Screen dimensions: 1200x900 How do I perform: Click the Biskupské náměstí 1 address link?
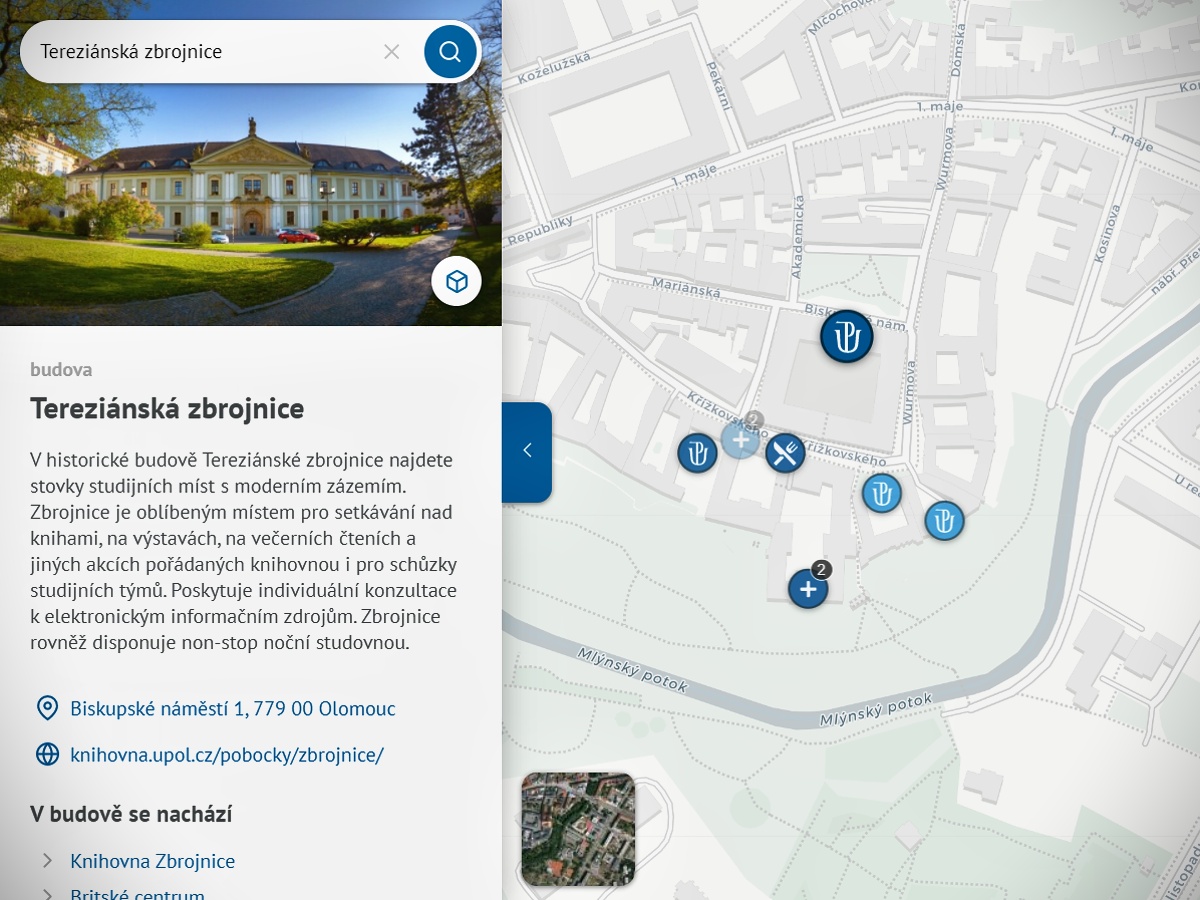tap(232, 708)
